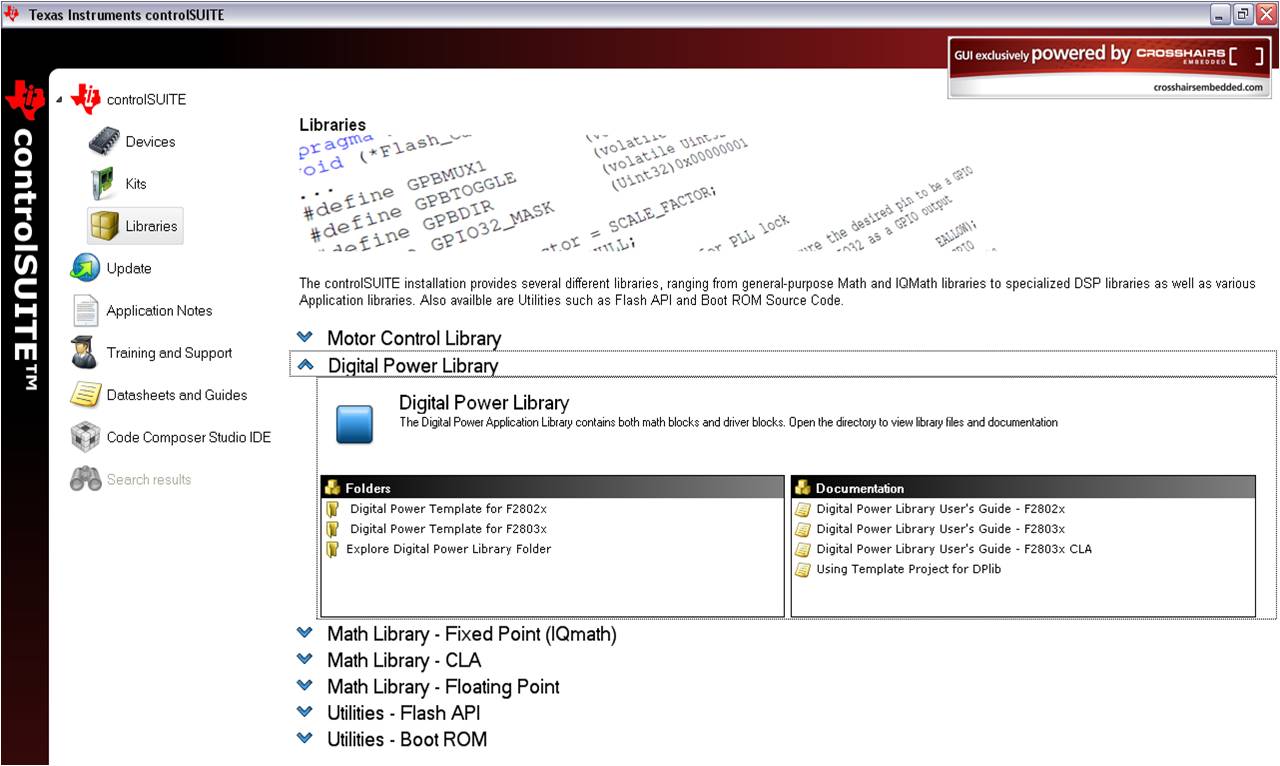
Task: Minimize the controlSUITE window
Action: pos(1220,14)
